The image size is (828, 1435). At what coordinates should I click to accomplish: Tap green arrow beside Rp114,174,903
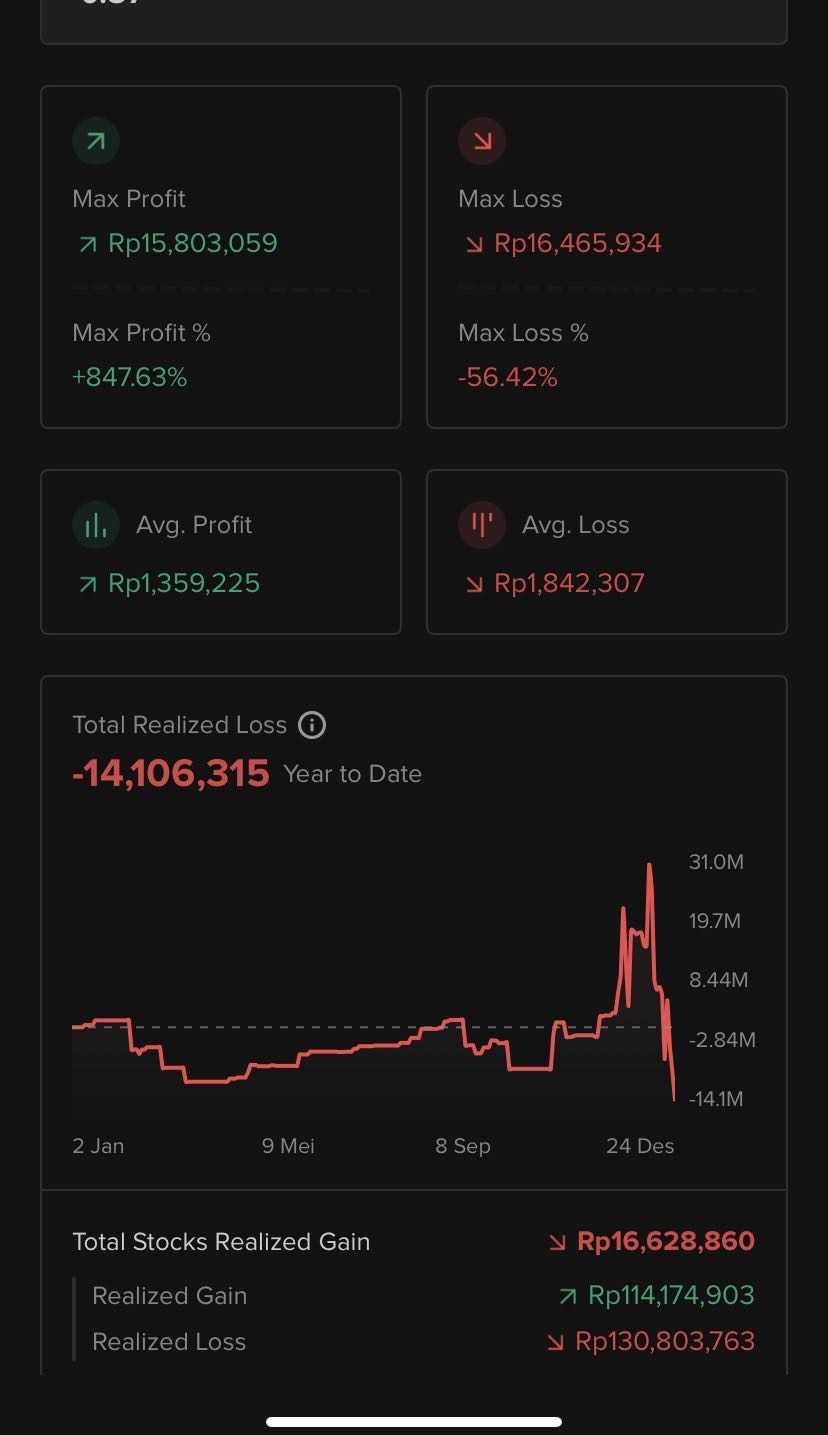click(x=568, y=1296)
